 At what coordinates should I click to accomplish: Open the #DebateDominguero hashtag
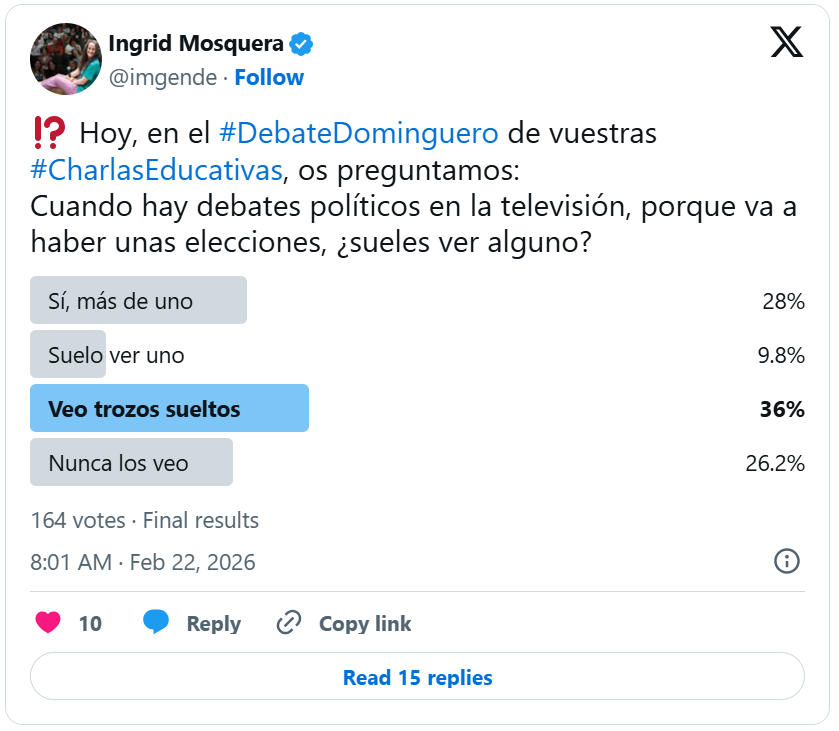(x=358, y=133)
